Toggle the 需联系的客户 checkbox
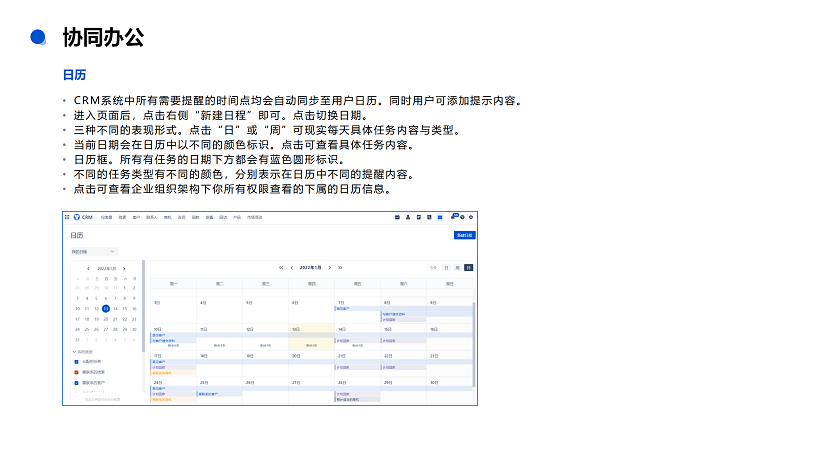Viewport: 820px width, 461px height. (x=76, y=383)
